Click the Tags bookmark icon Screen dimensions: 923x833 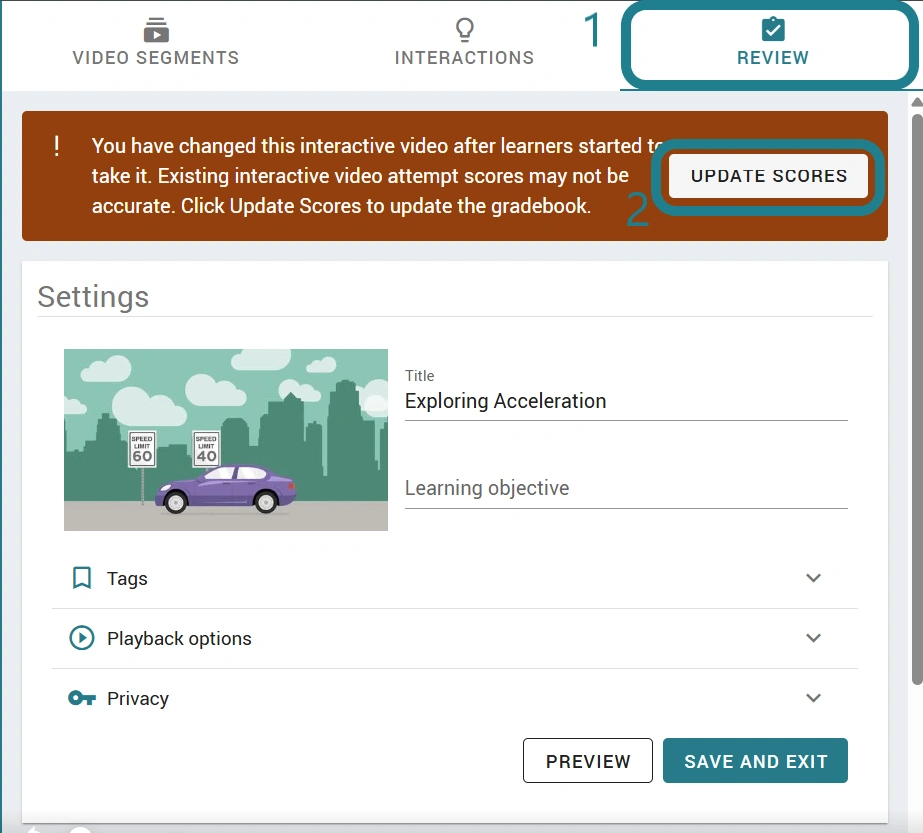82,578
